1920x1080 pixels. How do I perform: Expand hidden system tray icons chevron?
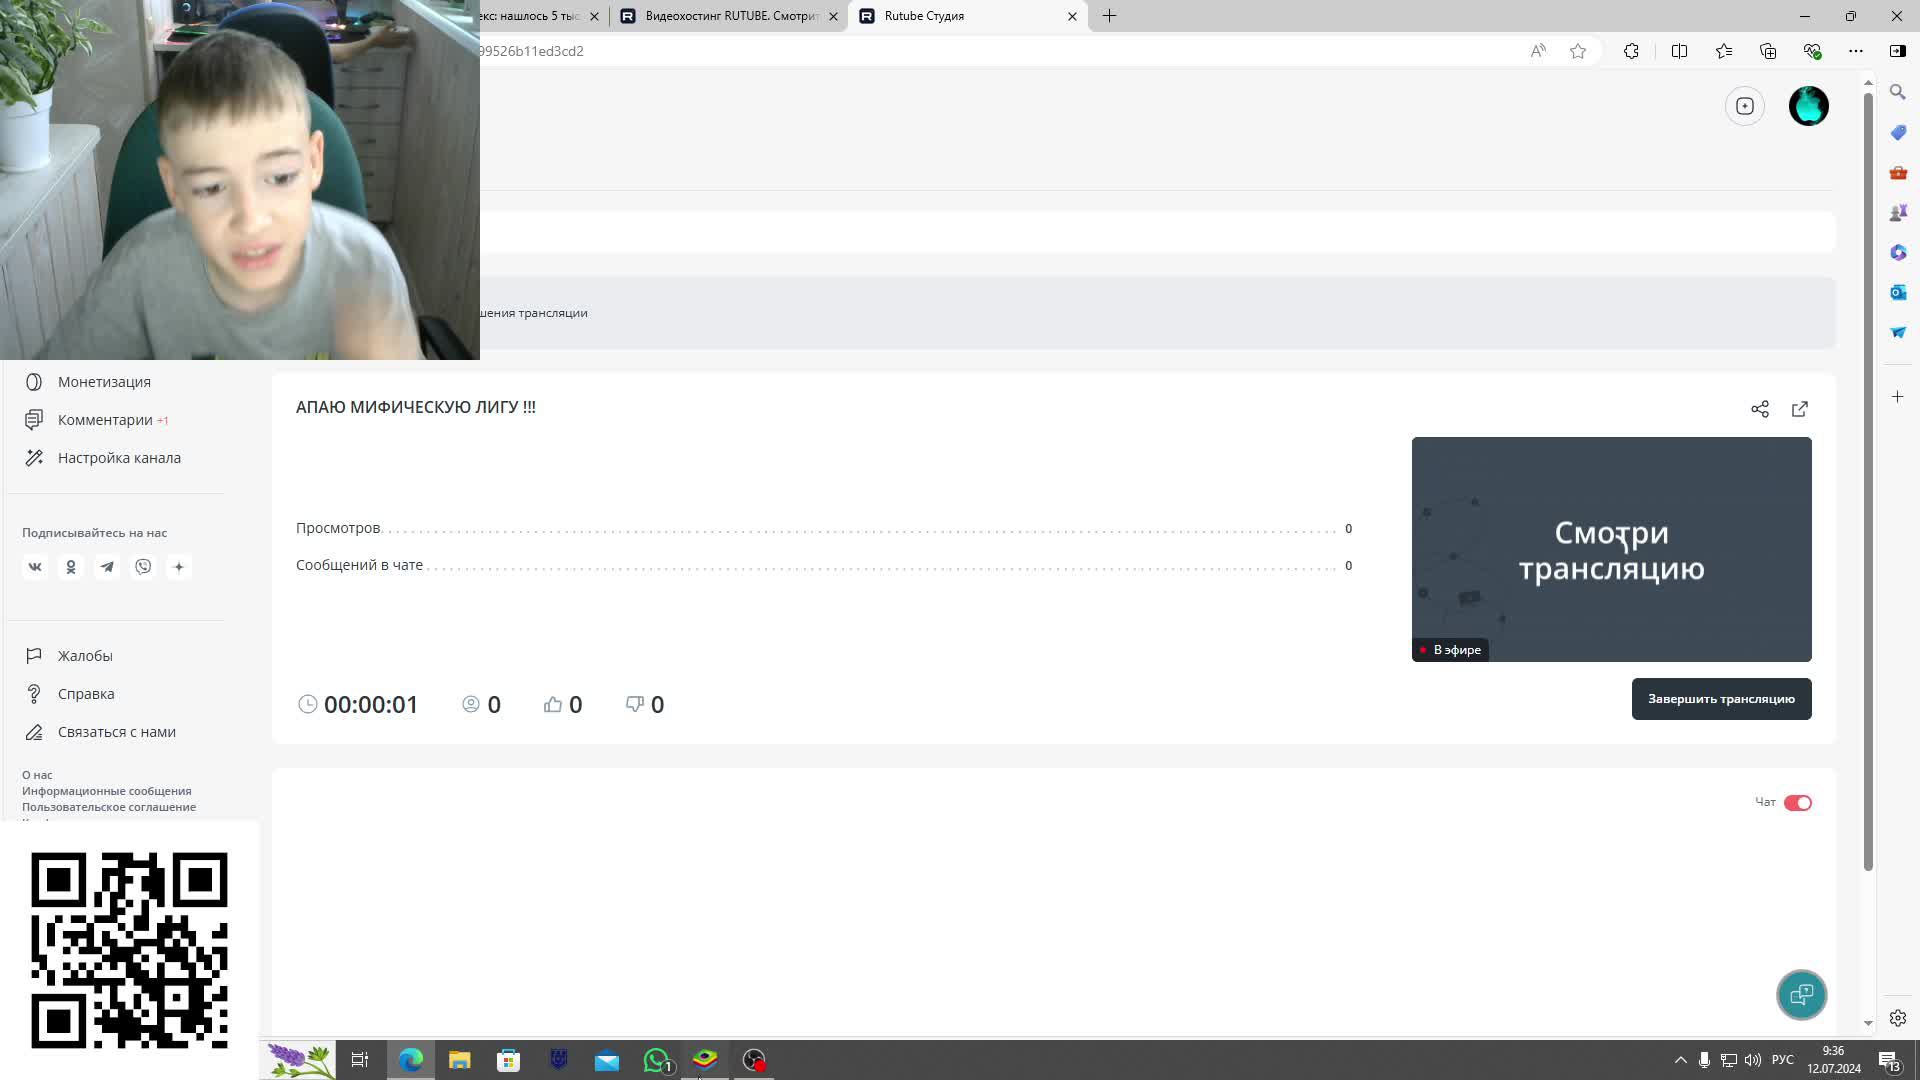pos(1680,1060)
